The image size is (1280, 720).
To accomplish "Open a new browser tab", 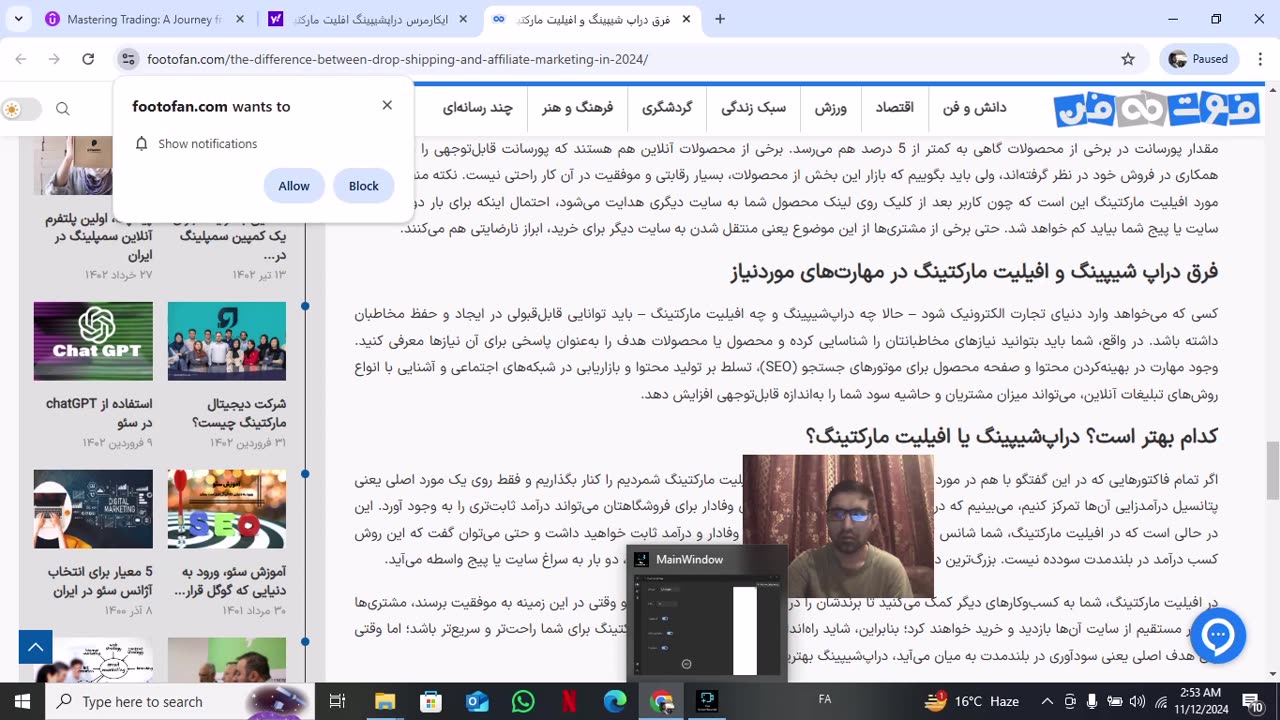I will (720, 19).
